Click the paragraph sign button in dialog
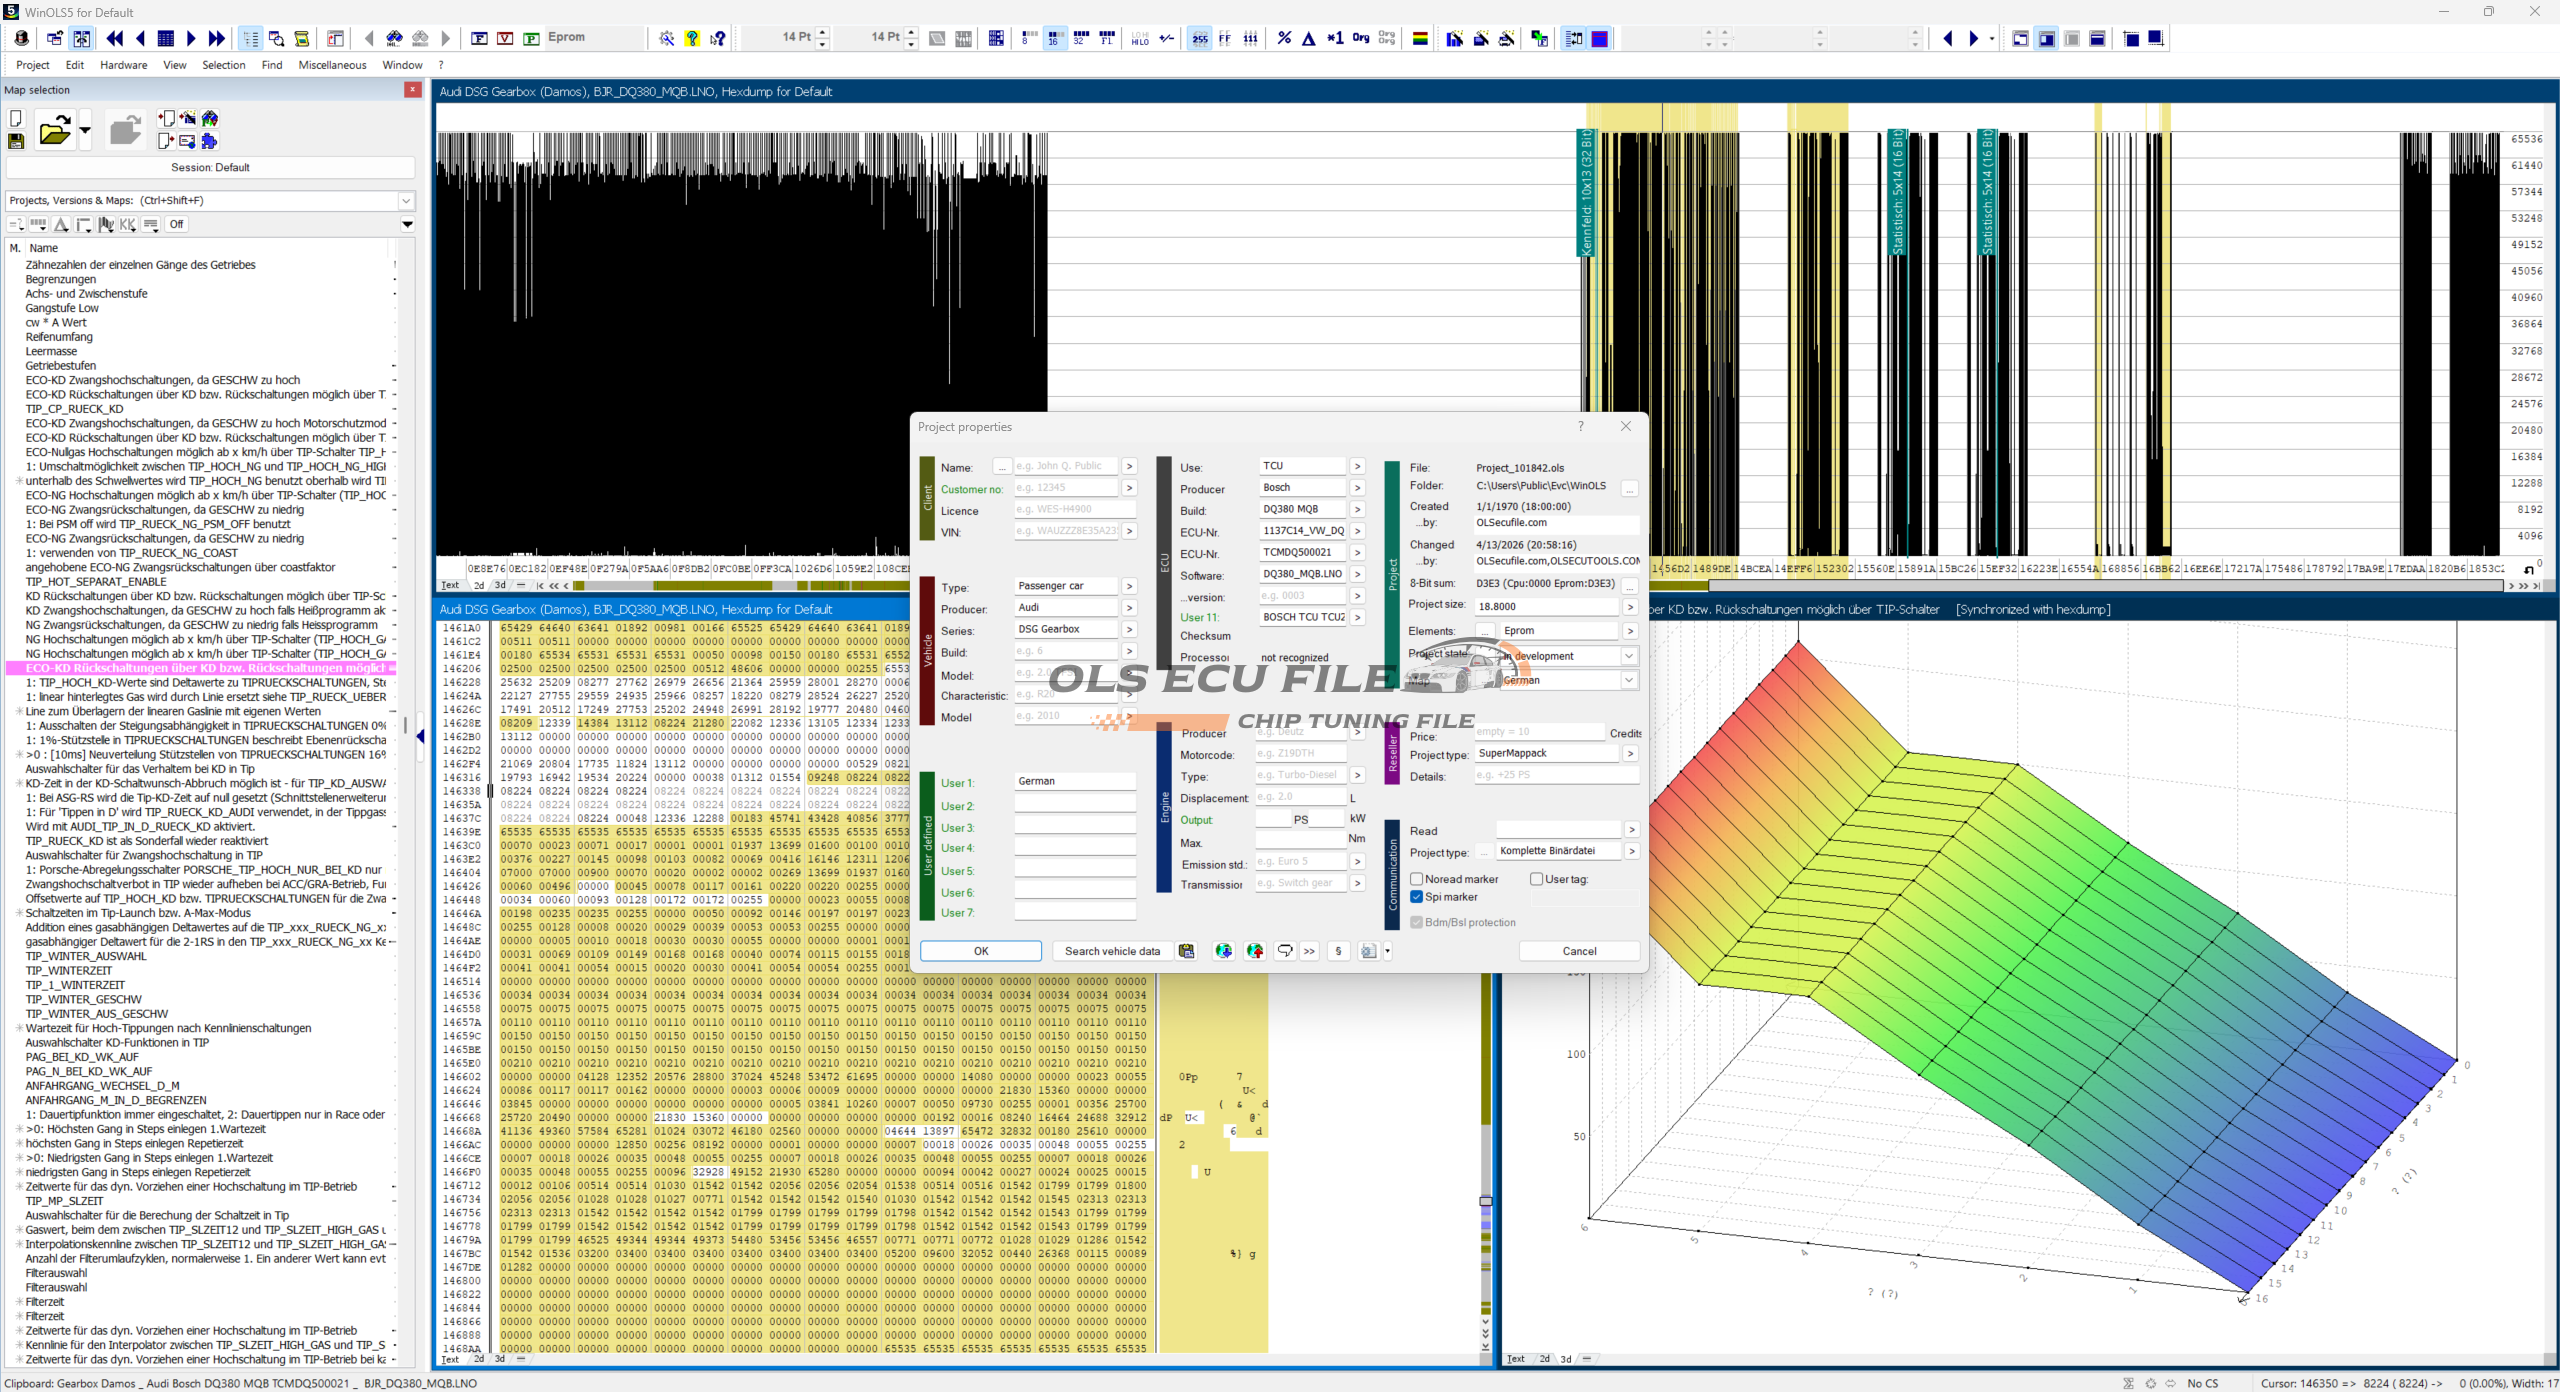This screenshot has height=1392, width=2560. click(1338, 951)
